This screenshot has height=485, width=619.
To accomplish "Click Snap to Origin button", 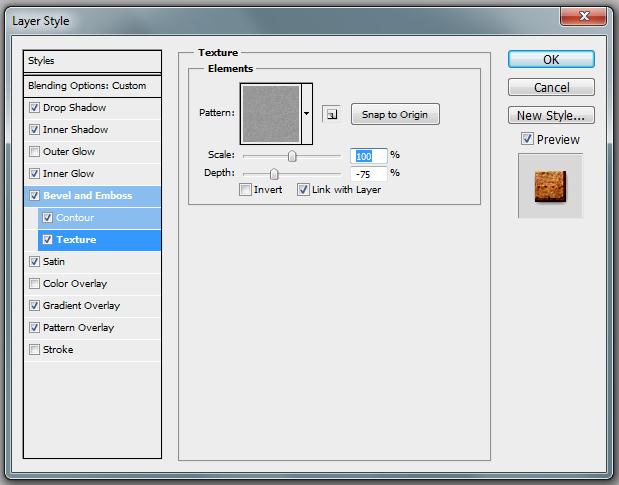I will click(x=394, y=114).
